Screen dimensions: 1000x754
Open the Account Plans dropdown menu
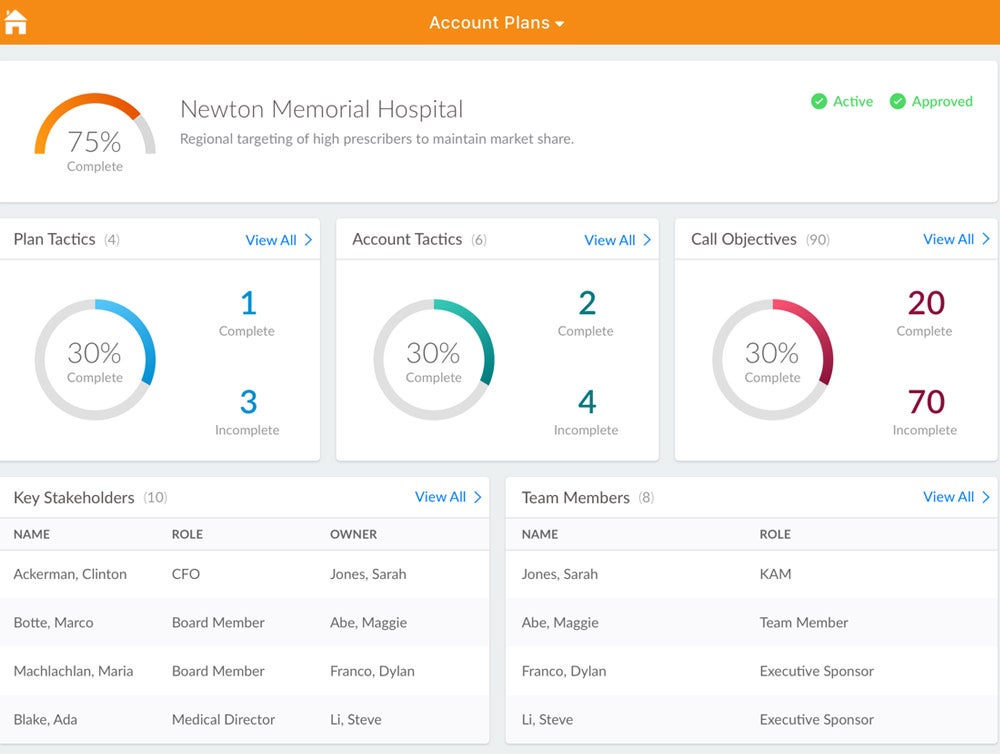click(497, 23)
